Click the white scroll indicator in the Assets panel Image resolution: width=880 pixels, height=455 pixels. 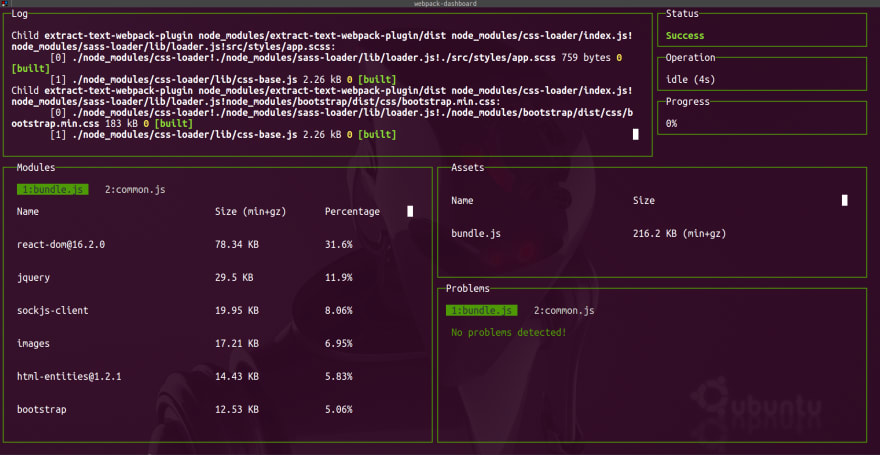[845, 200]
